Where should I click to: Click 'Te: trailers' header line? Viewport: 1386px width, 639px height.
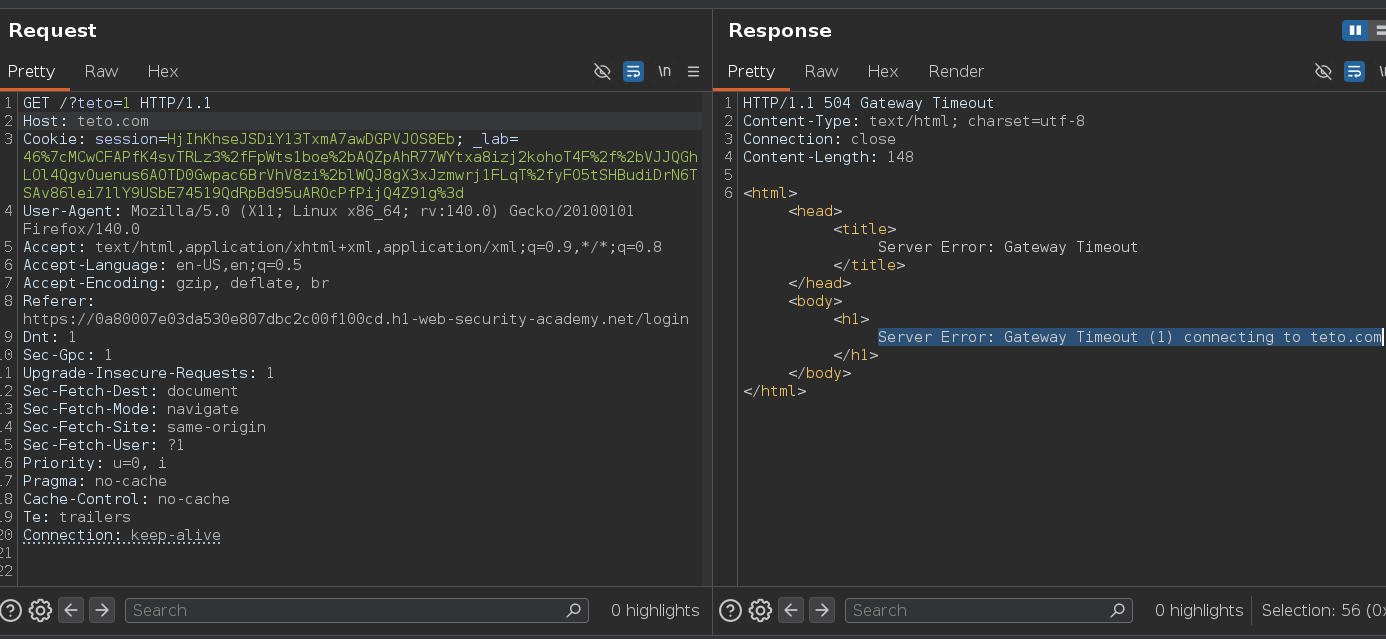pos(77,517)
